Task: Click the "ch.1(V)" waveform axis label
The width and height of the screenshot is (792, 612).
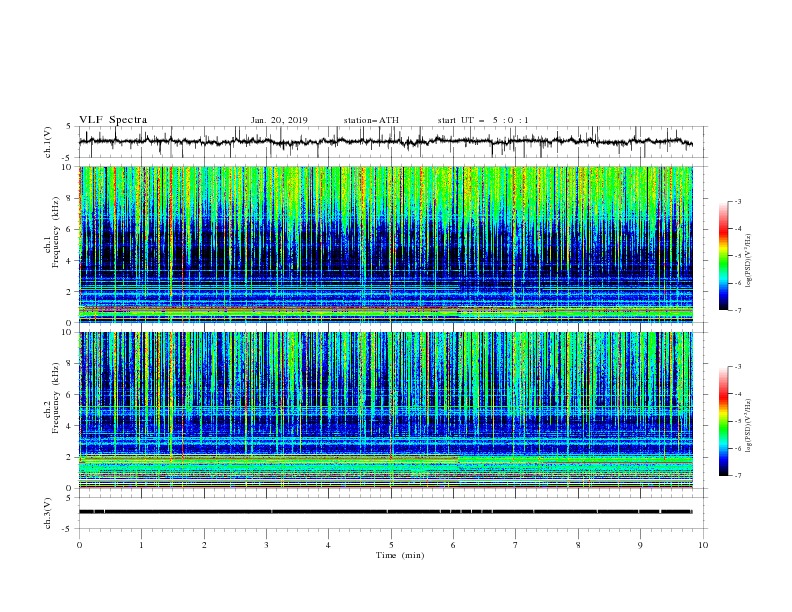Action: coord(48,142)
